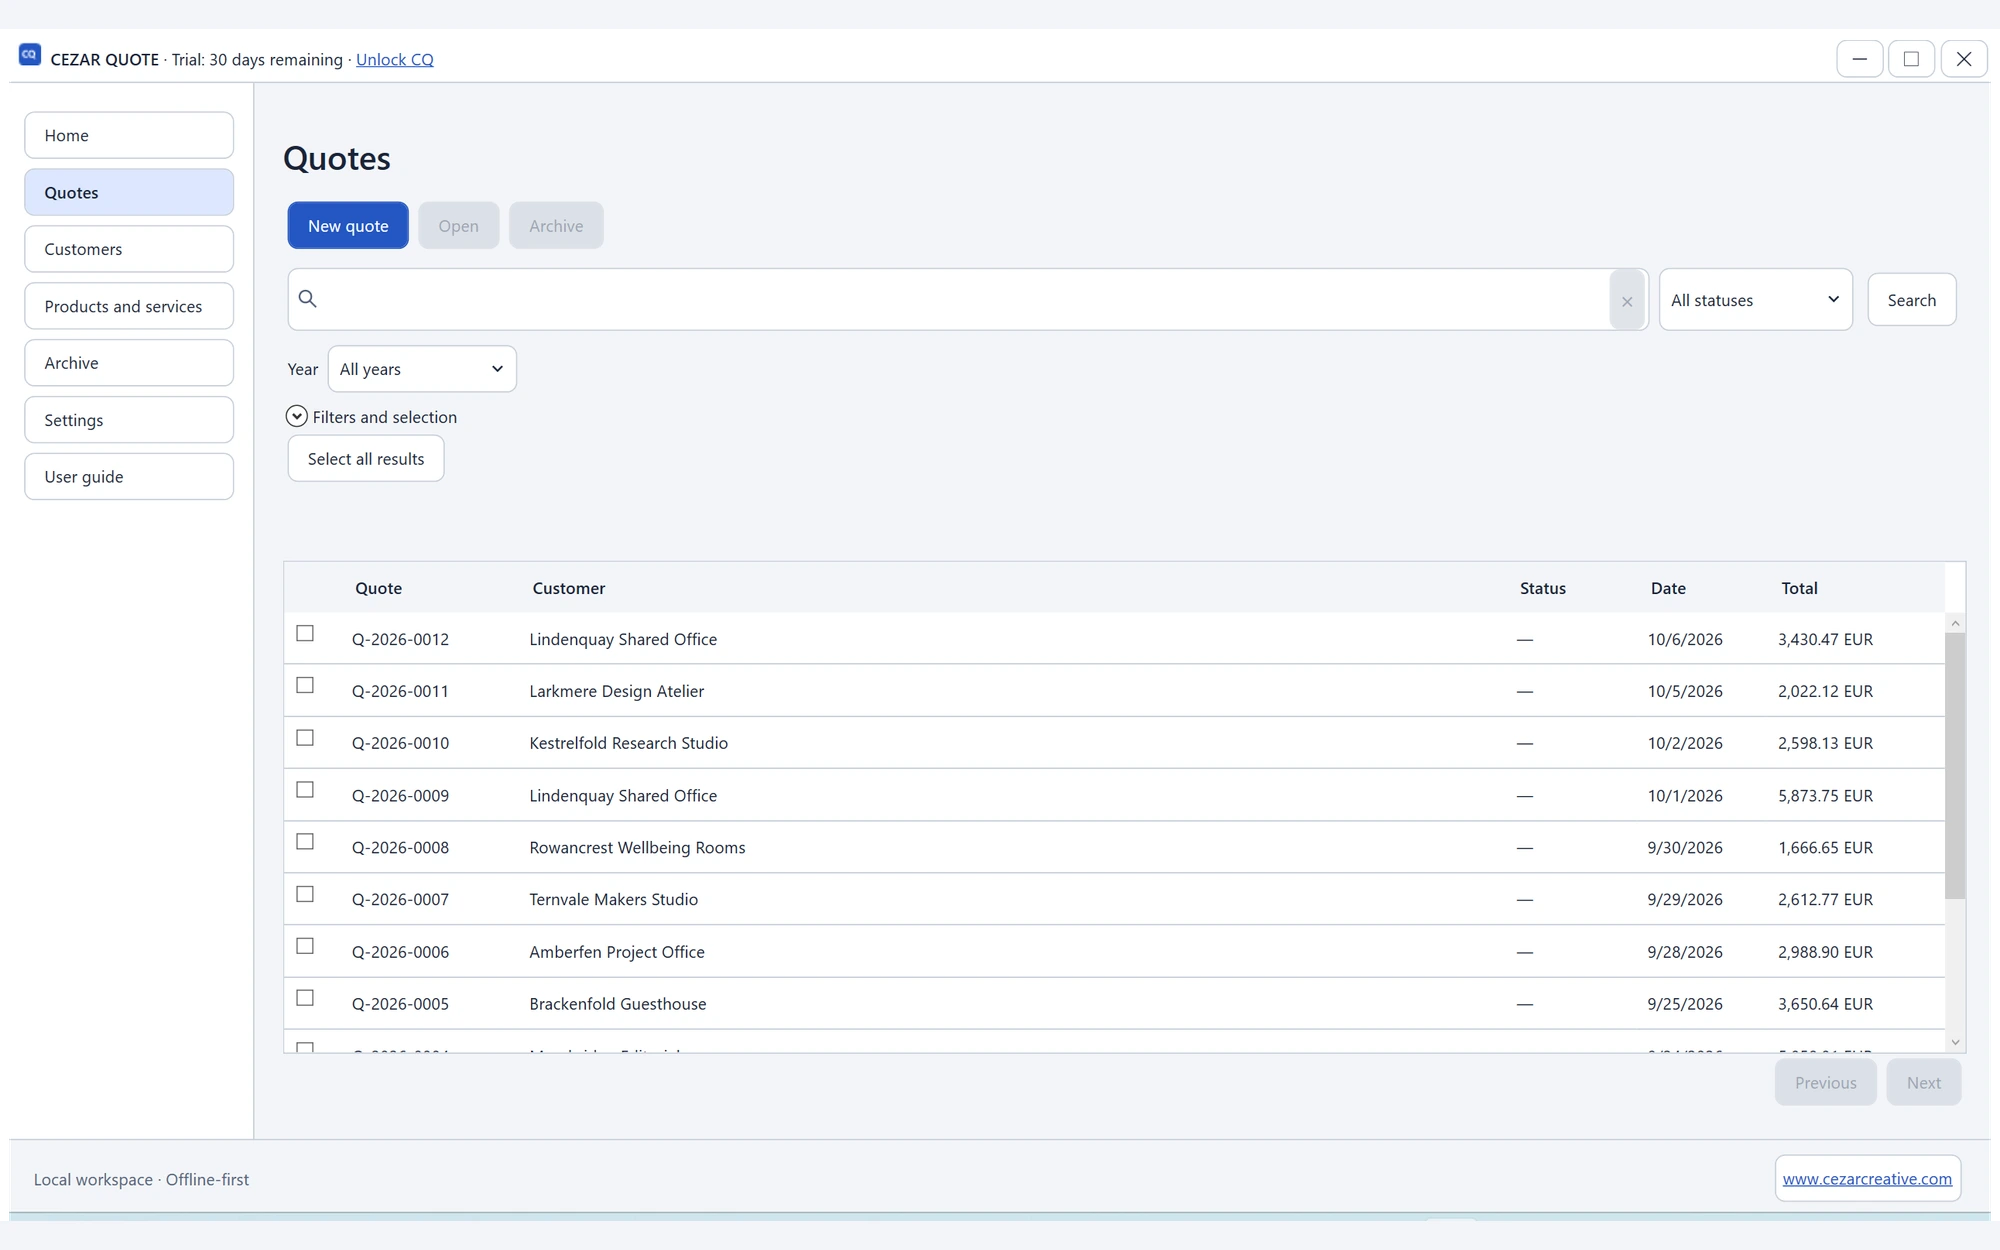The width and height of the screenshot is (2000, 1250).
Task: Click the Search button
Action: coord(1911,300)
